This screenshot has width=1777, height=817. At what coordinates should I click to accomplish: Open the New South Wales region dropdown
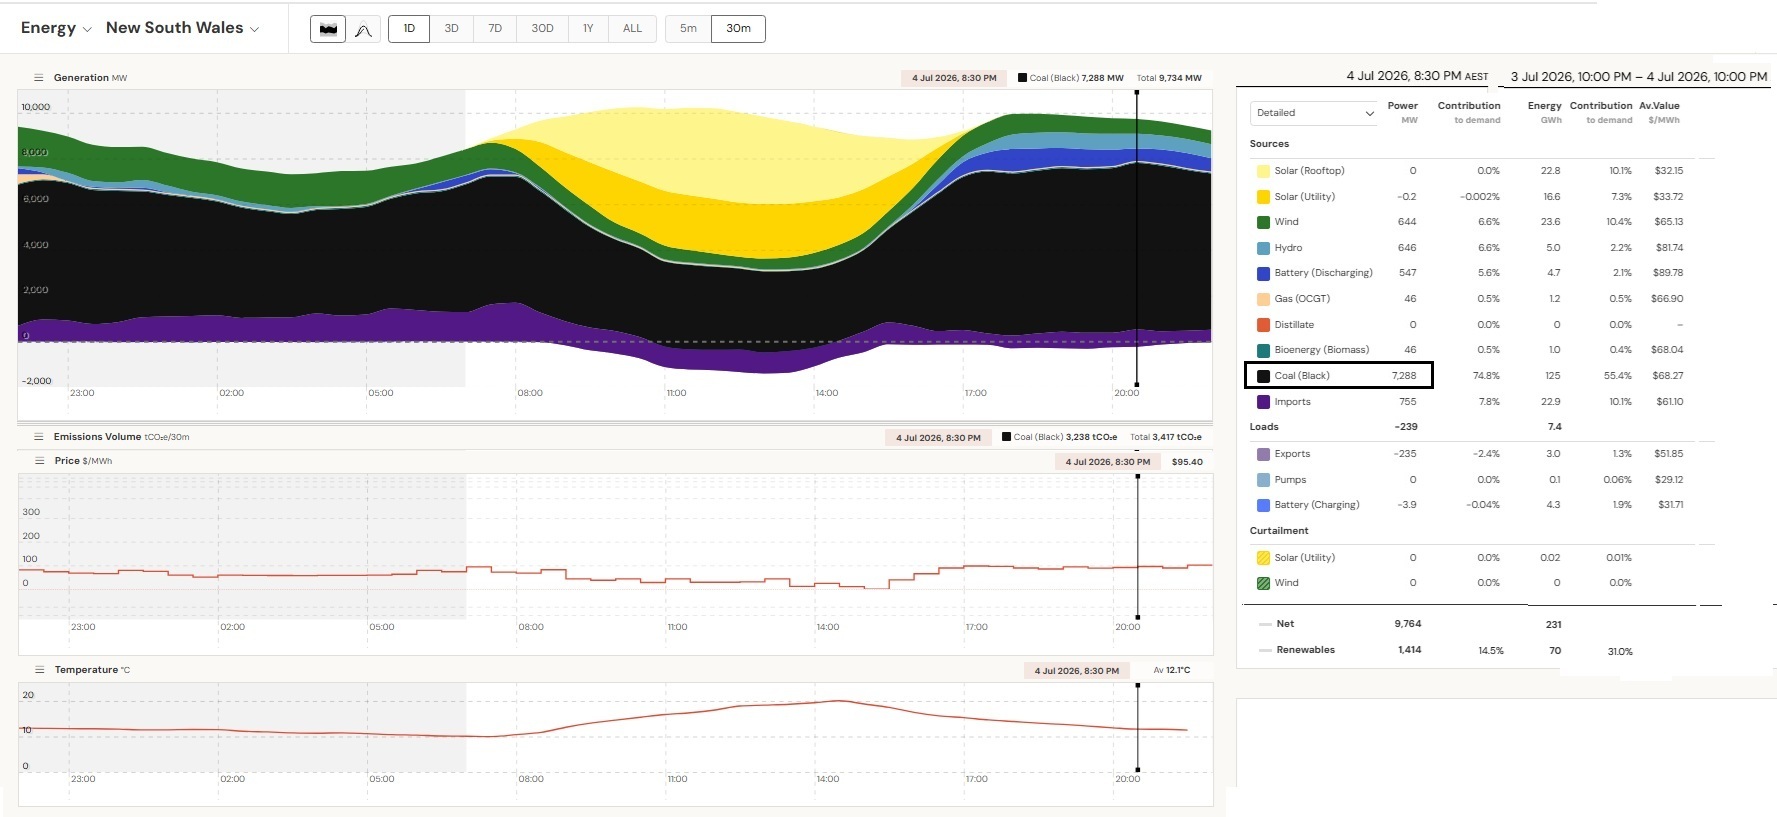pos(182,28)
